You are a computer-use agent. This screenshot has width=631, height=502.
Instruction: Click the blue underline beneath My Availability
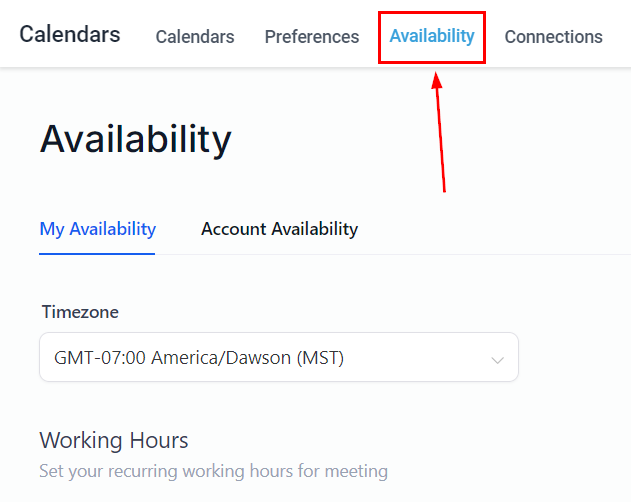[x=97, y=252]
